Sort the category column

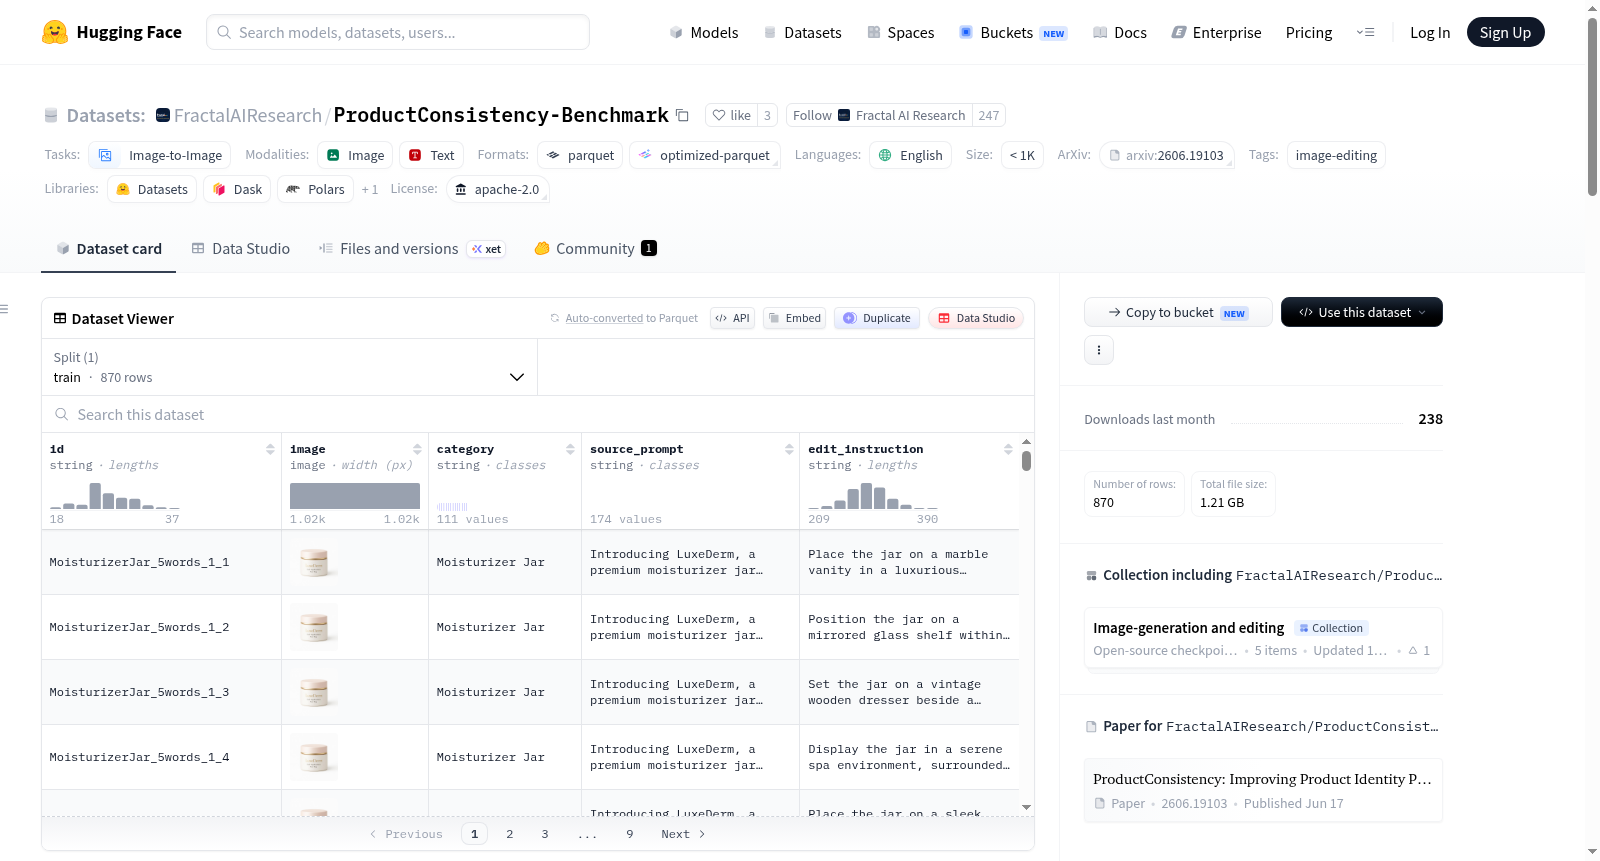coord(570,449)
